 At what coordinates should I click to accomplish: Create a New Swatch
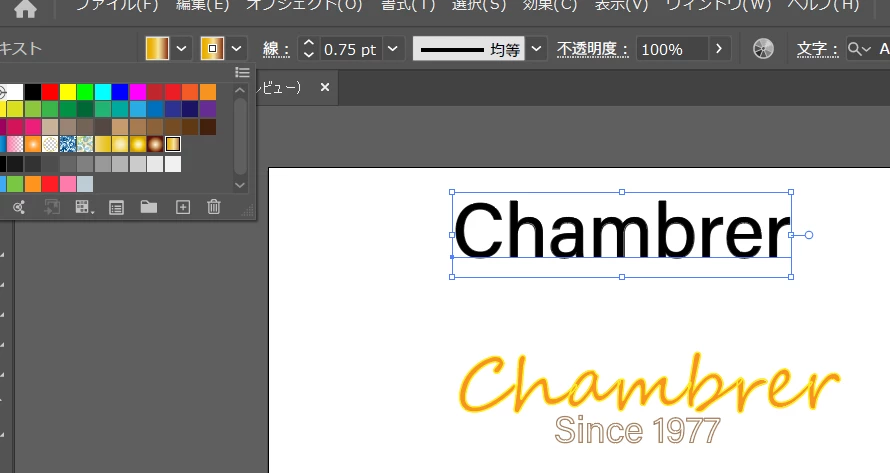[x=183, y=207]
